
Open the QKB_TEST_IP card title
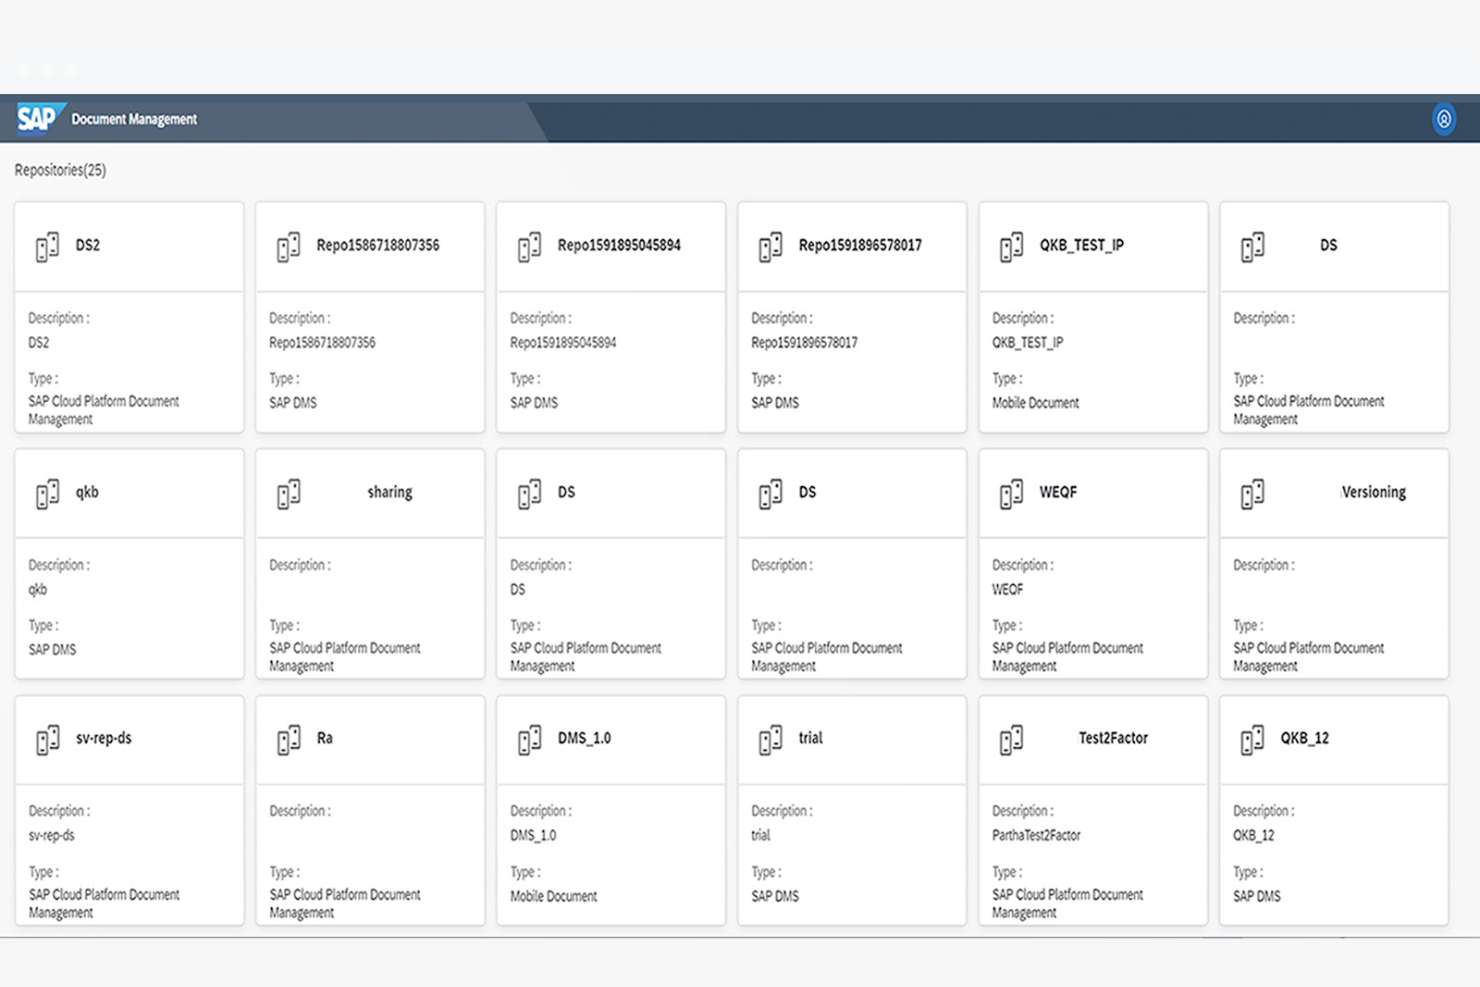[x=1081, y=245]
